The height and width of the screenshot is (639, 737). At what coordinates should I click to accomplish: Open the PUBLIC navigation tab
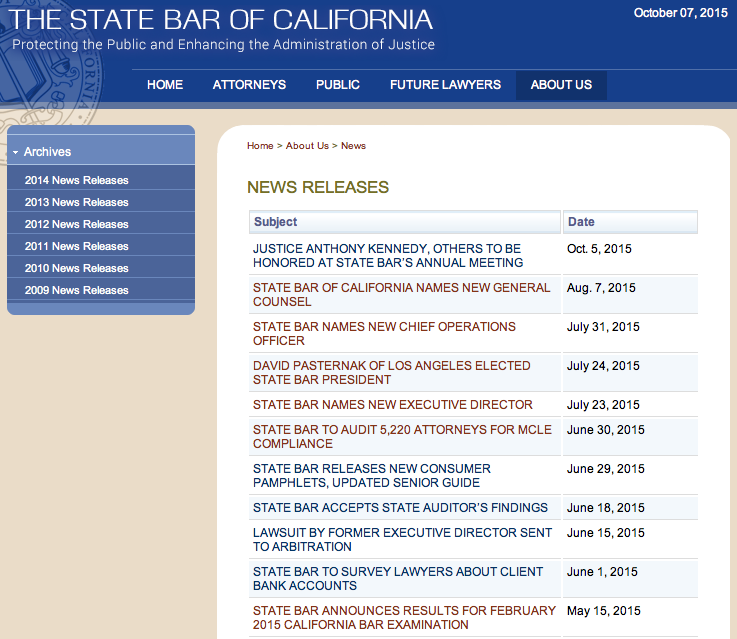337,85
